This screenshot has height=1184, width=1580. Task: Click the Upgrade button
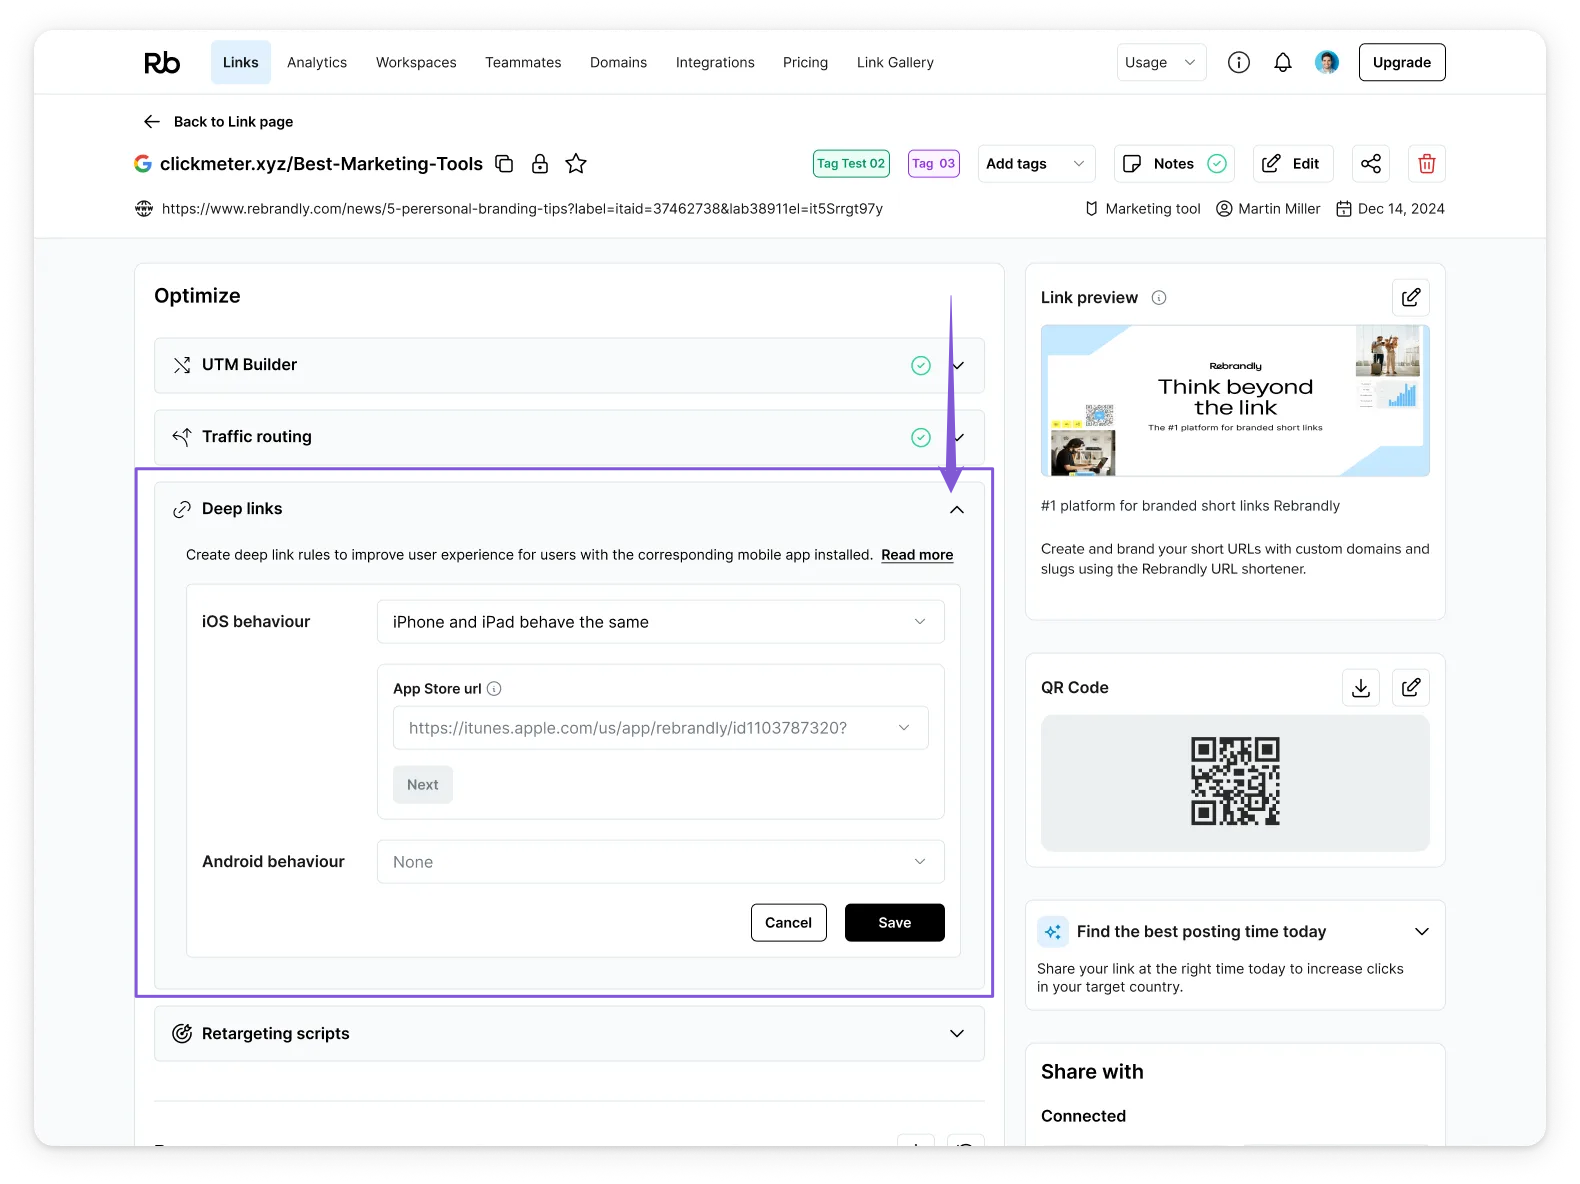[x=1402, y=62]
